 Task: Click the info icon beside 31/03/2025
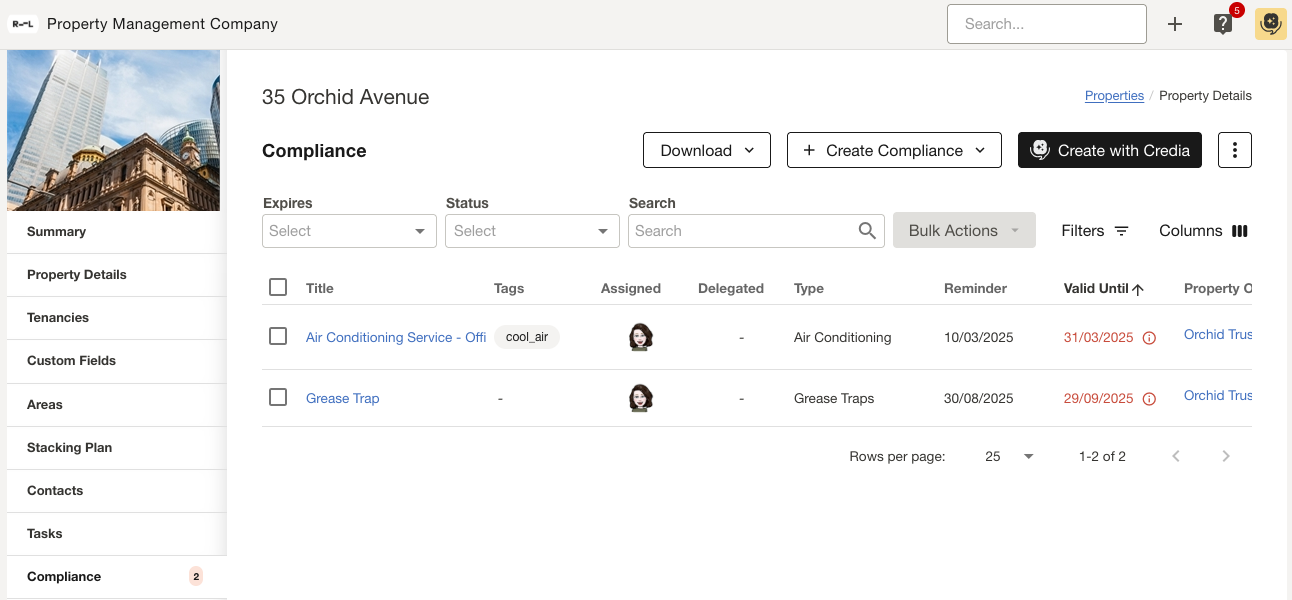pyautogui.click(x=1149, y=338)
